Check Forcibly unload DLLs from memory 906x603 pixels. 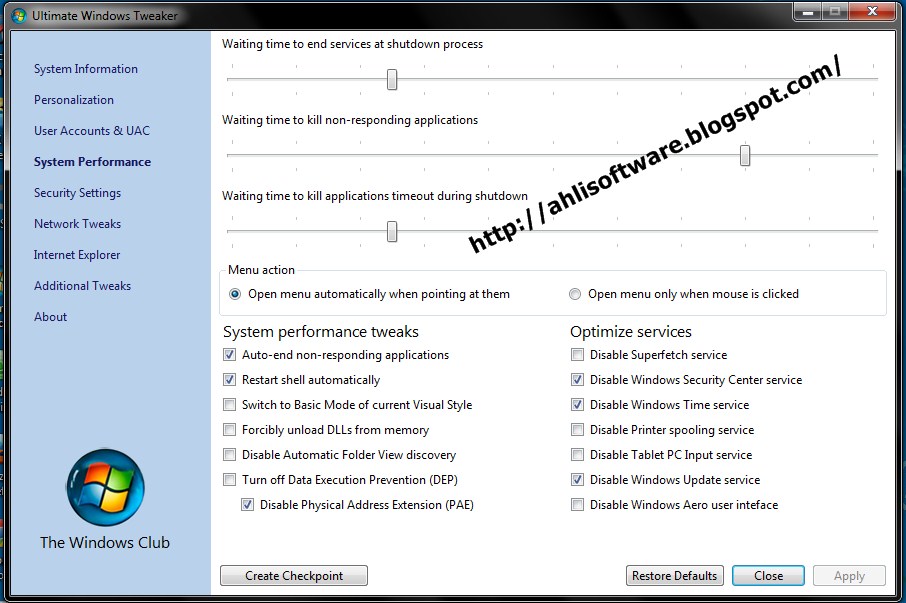coord(229,430)
